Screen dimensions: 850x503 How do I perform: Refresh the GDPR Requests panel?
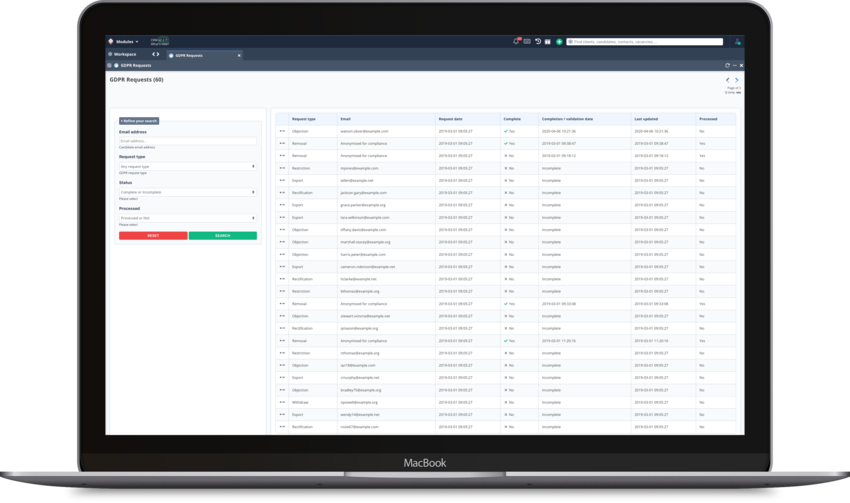pos(727,65)
